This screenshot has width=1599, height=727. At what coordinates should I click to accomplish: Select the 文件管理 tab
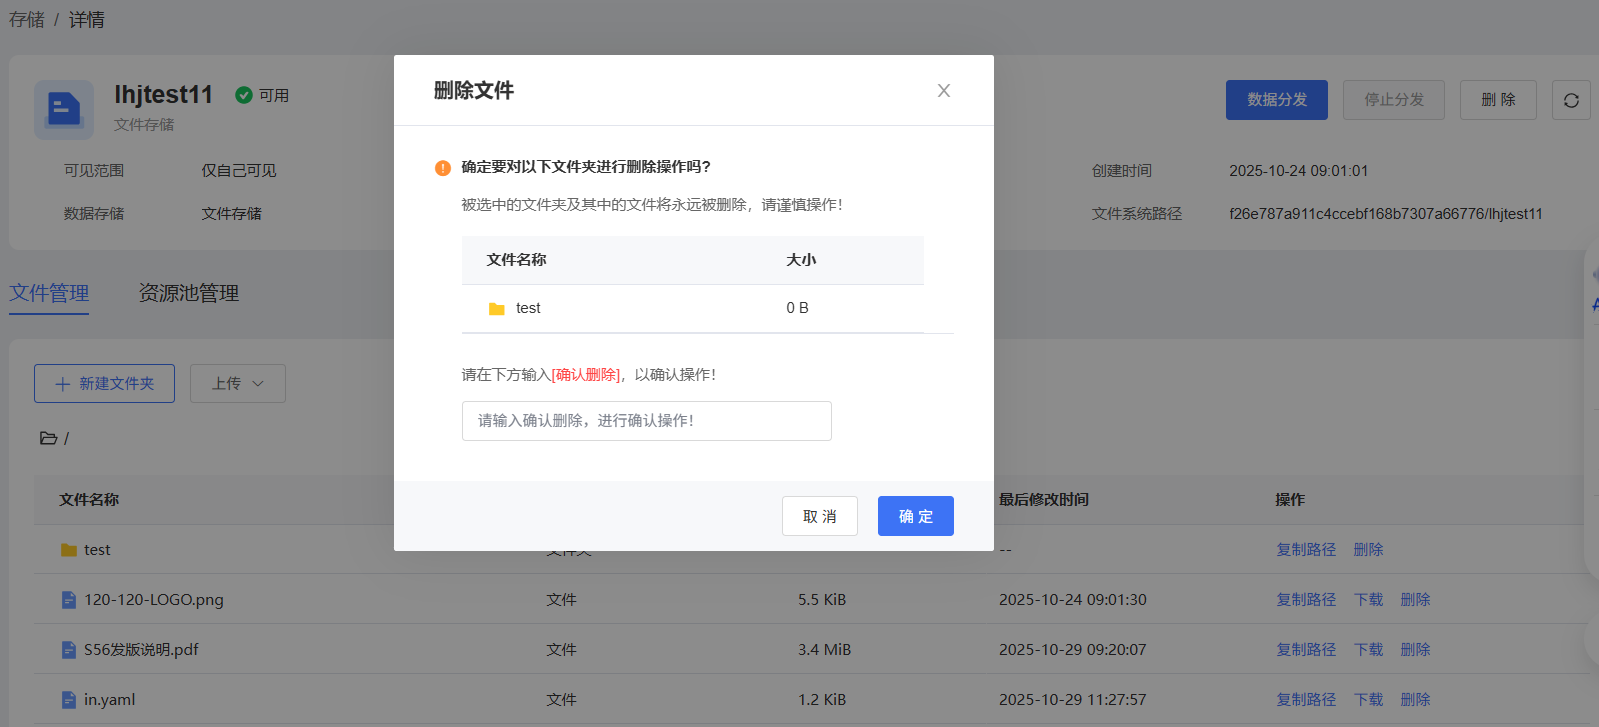pos(49,293)
